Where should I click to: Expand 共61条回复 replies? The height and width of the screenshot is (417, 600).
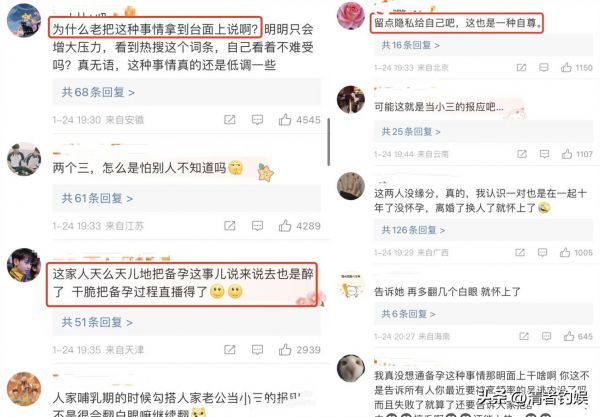click(97, 198)
